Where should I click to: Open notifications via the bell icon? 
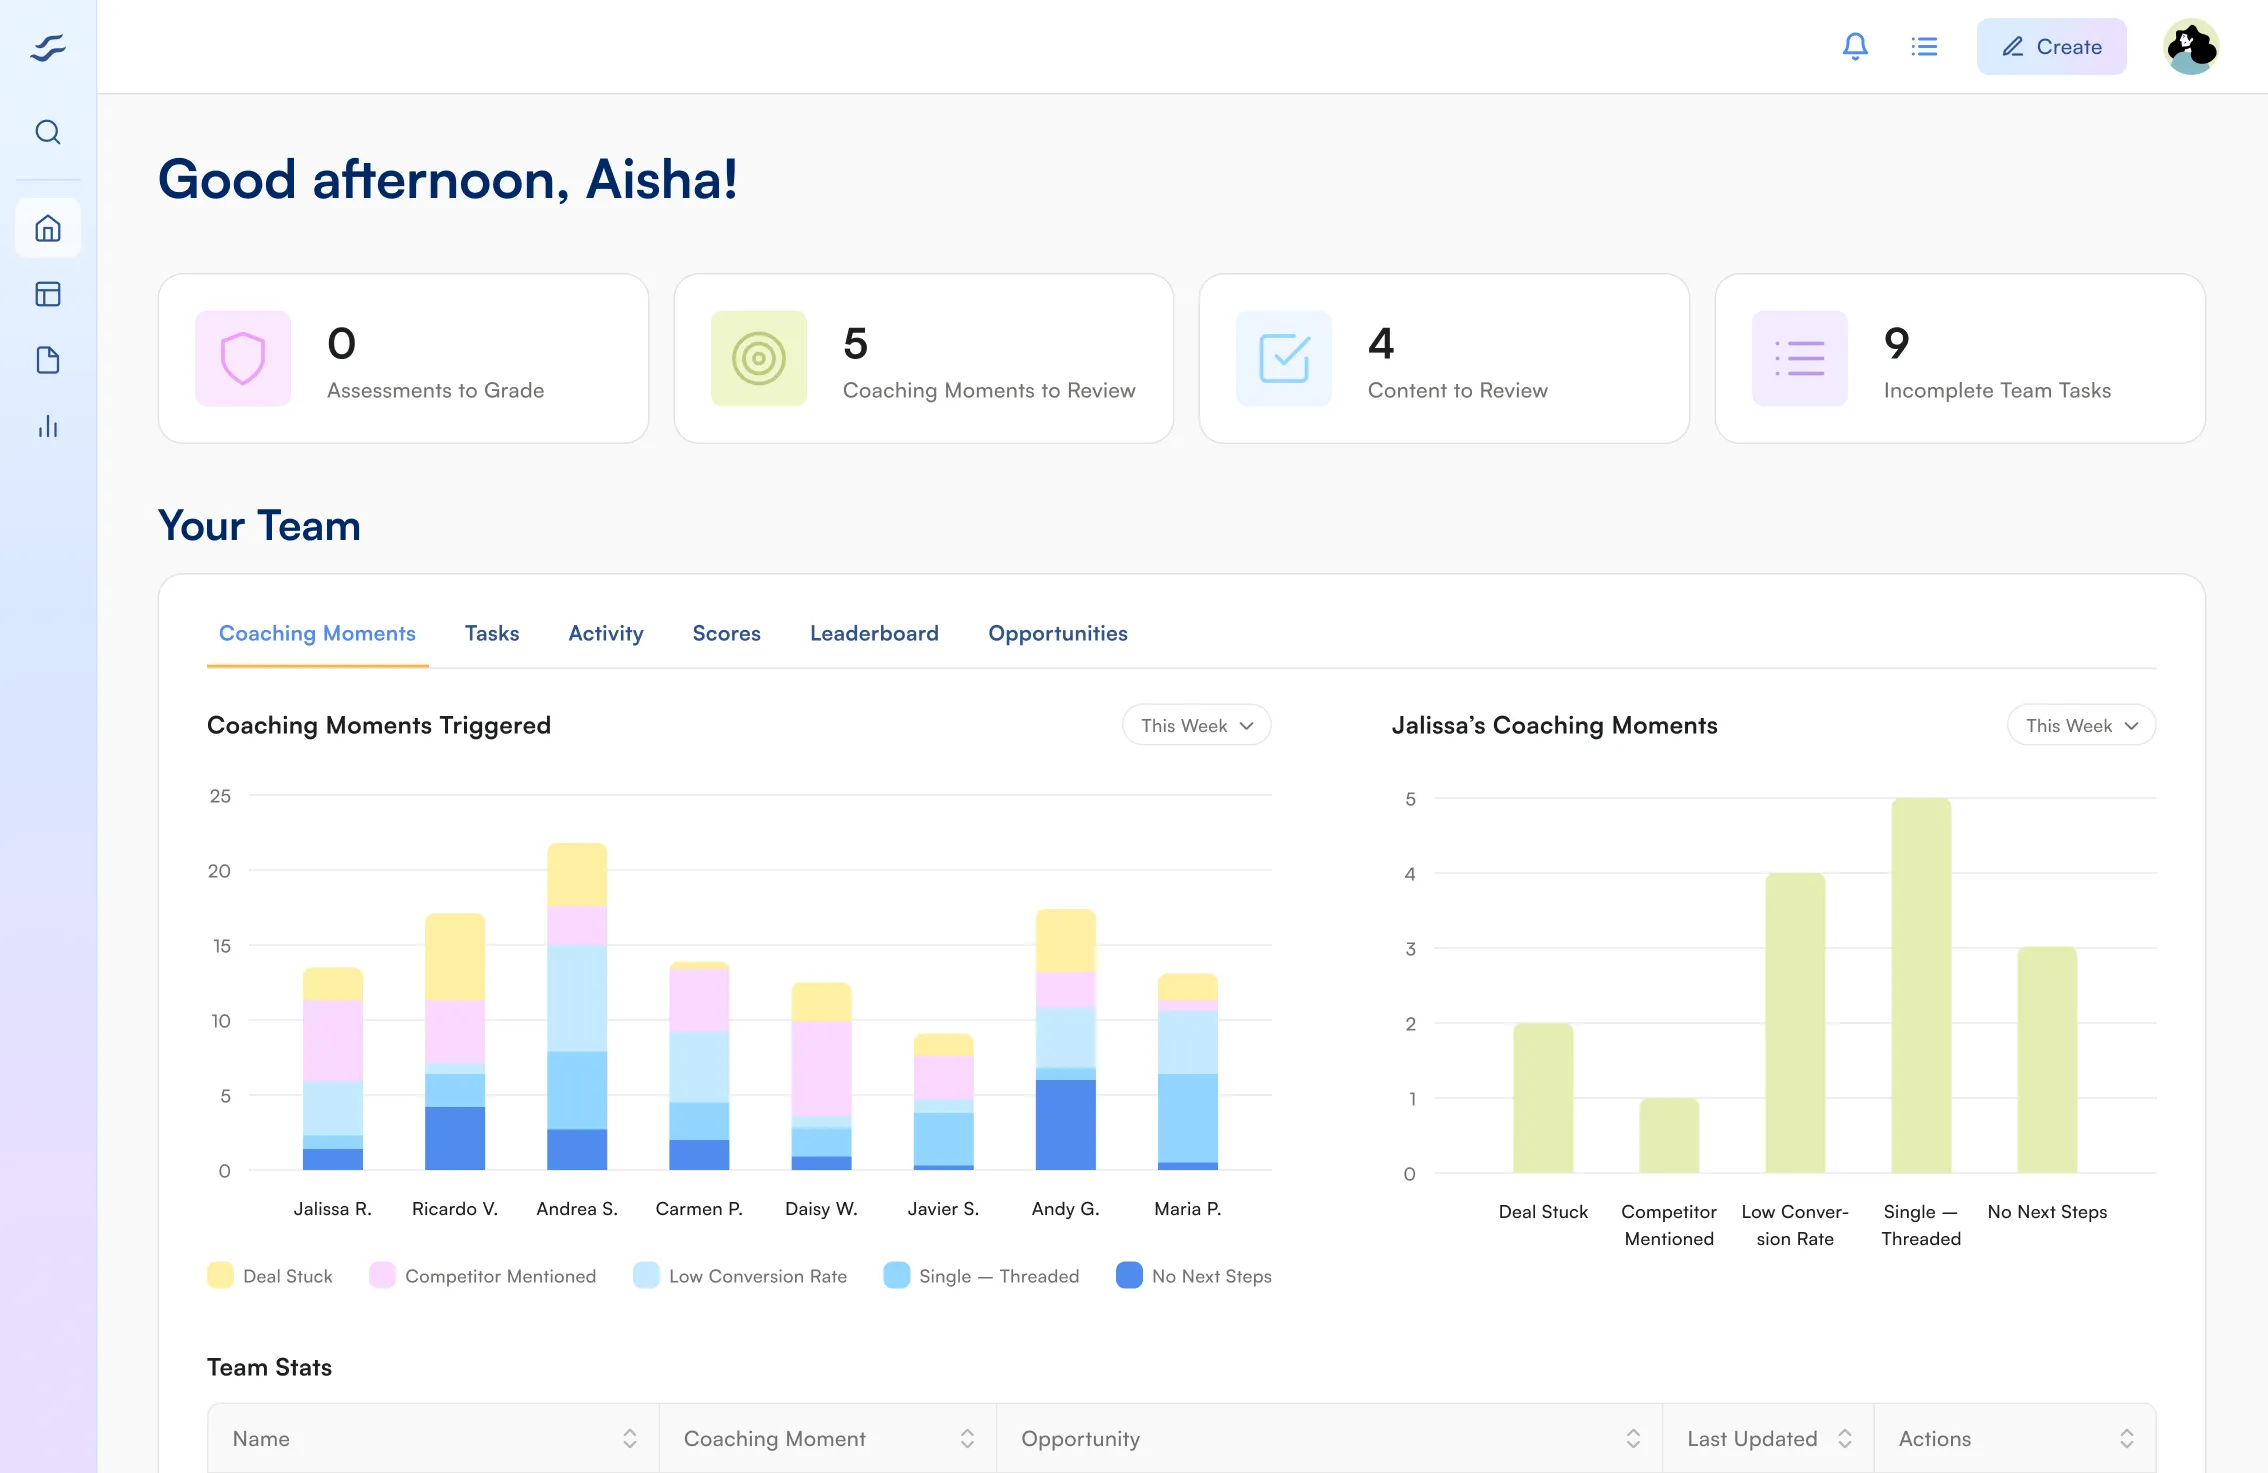click(1855, 45)
